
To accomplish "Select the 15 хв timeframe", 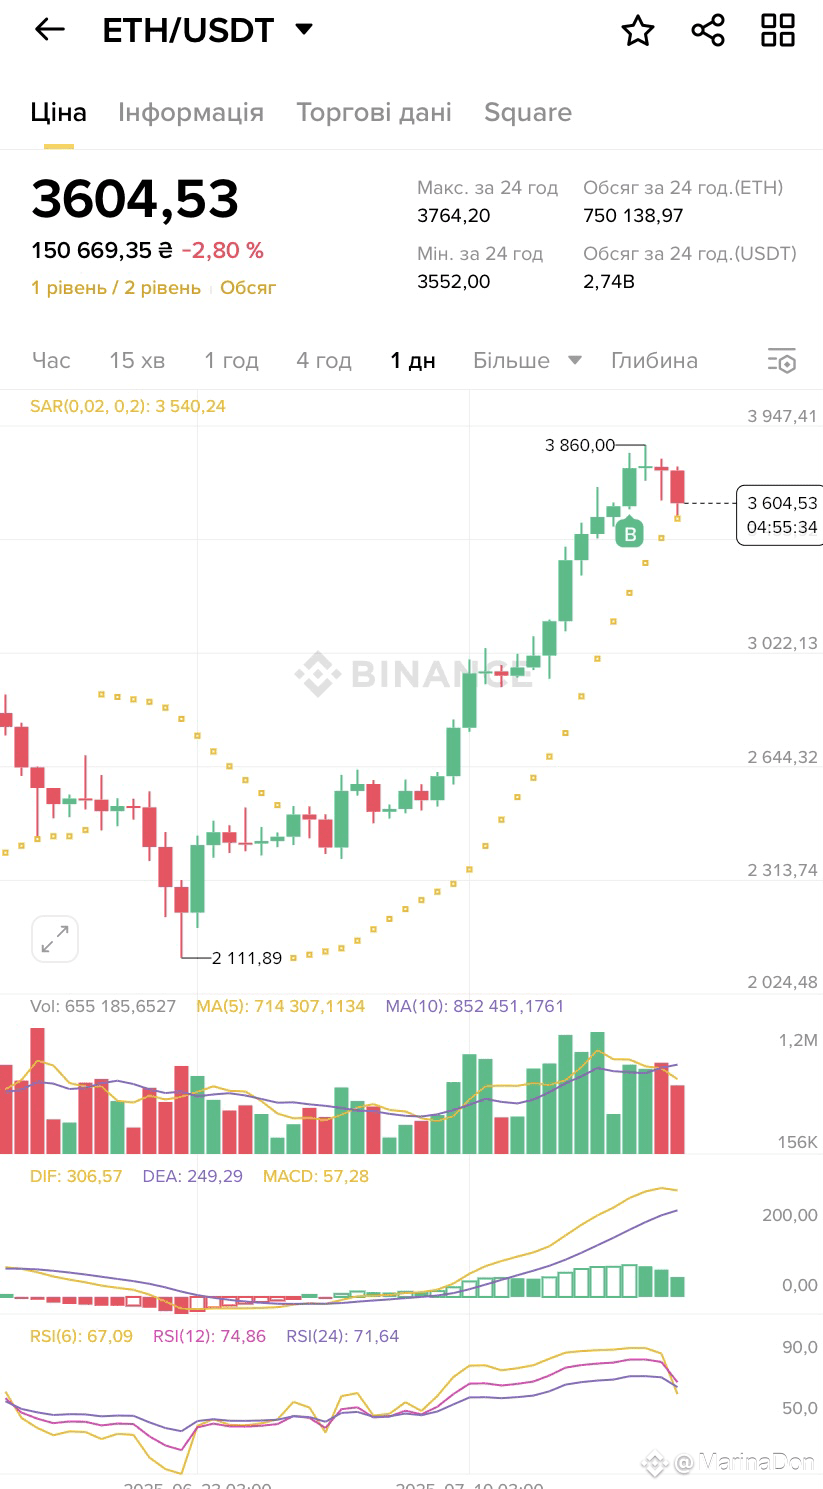I will click(x=137, y=360).
